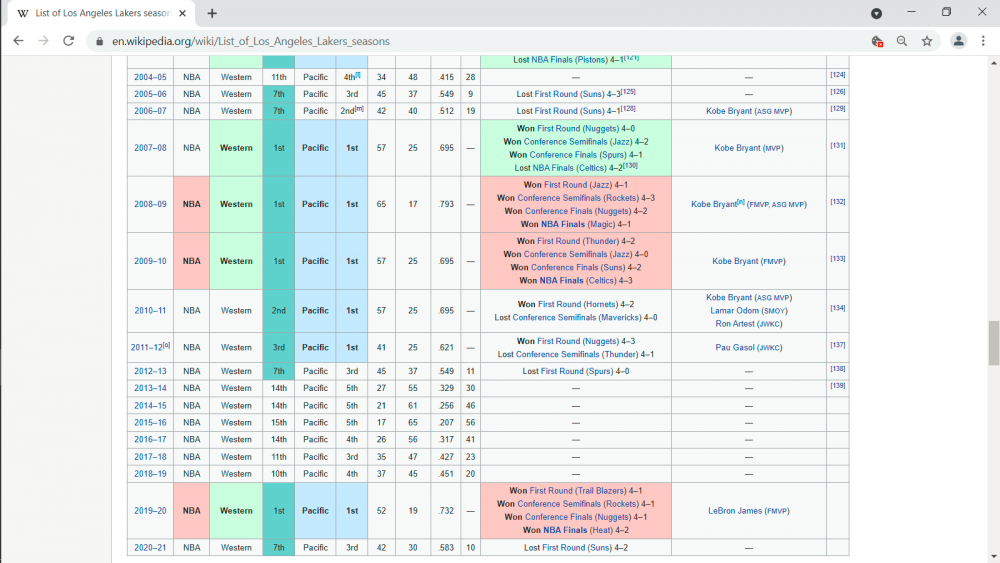The height and width of the screenshot is (563, 1000).
Task: Open the Chrome profile avatar
Action: point(959,41)
